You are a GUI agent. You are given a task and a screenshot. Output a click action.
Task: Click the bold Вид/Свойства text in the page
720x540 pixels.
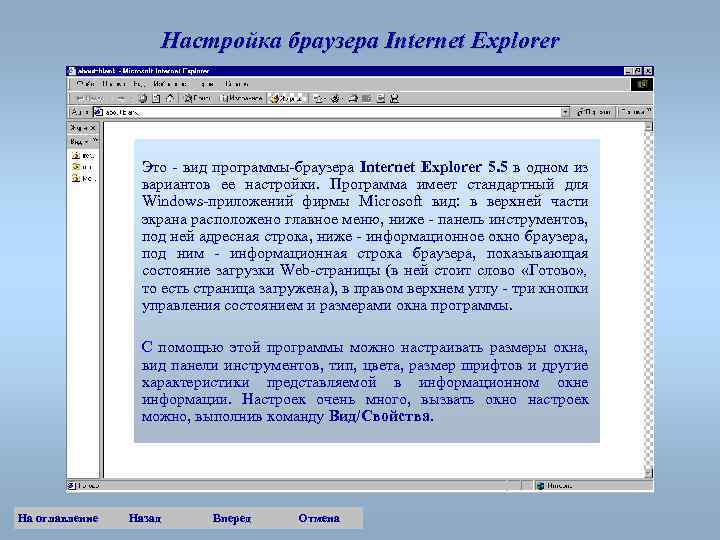(x=380, y=416)
